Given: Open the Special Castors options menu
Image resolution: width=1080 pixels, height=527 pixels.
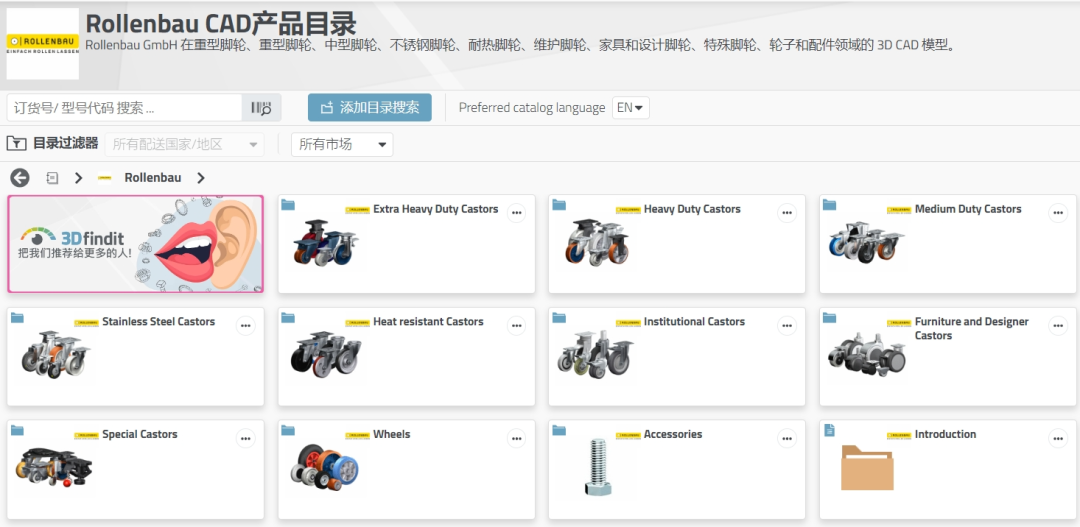Looking at the screenshot, I should (246, 438).
